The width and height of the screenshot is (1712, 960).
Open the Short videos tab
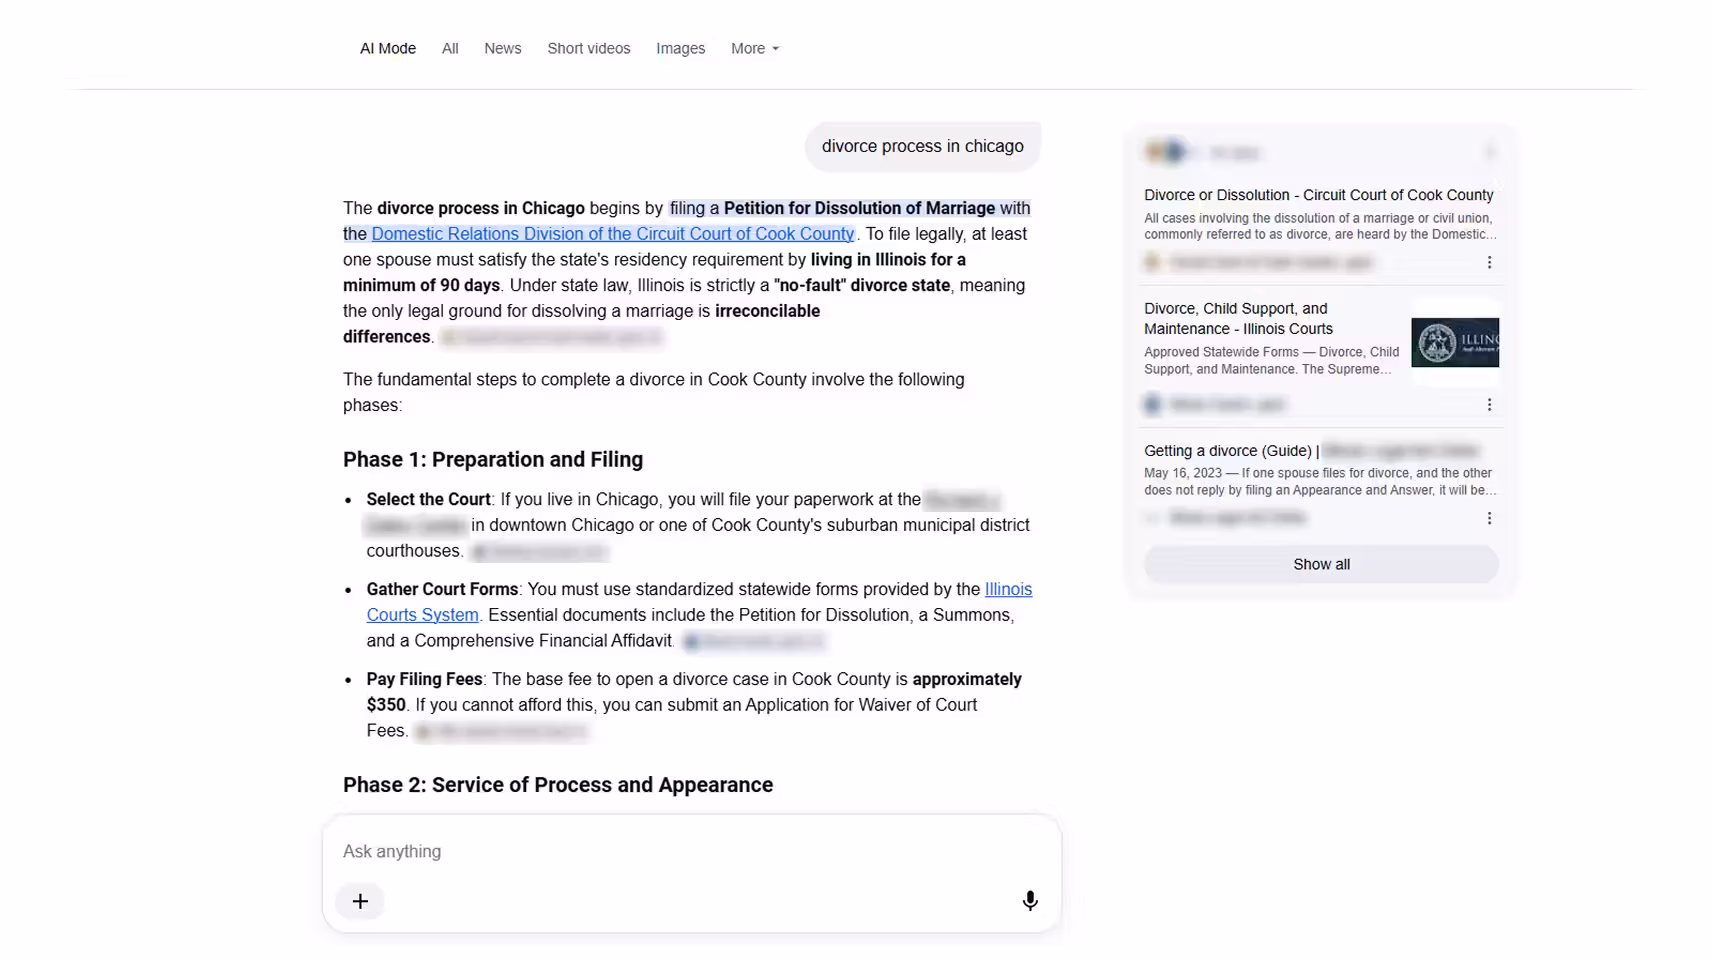click(x=588, y=48)
